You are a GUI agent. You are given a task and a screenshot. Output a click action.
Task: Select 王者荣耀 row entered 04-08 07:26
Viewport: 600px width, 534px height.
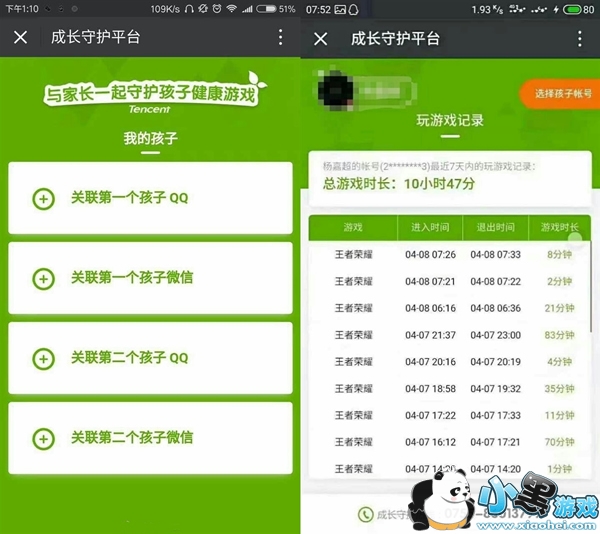[x=450, y=254]
